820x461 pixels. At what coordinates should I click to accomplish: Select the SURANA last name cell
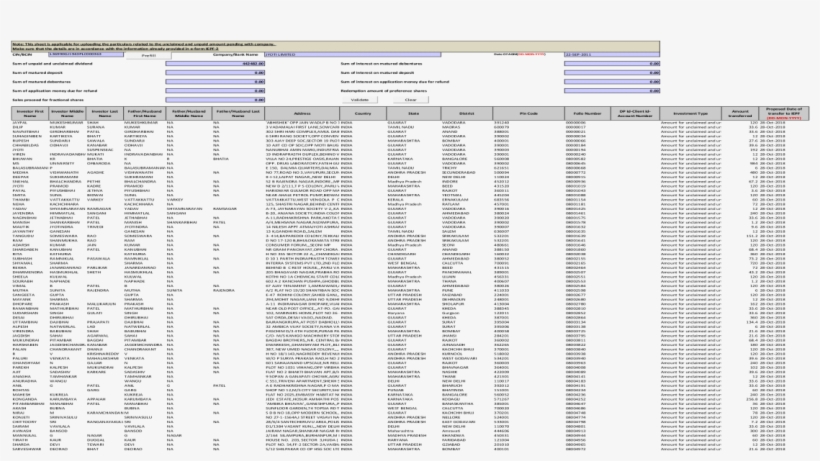pyautogui.click(x=105, y=127)
